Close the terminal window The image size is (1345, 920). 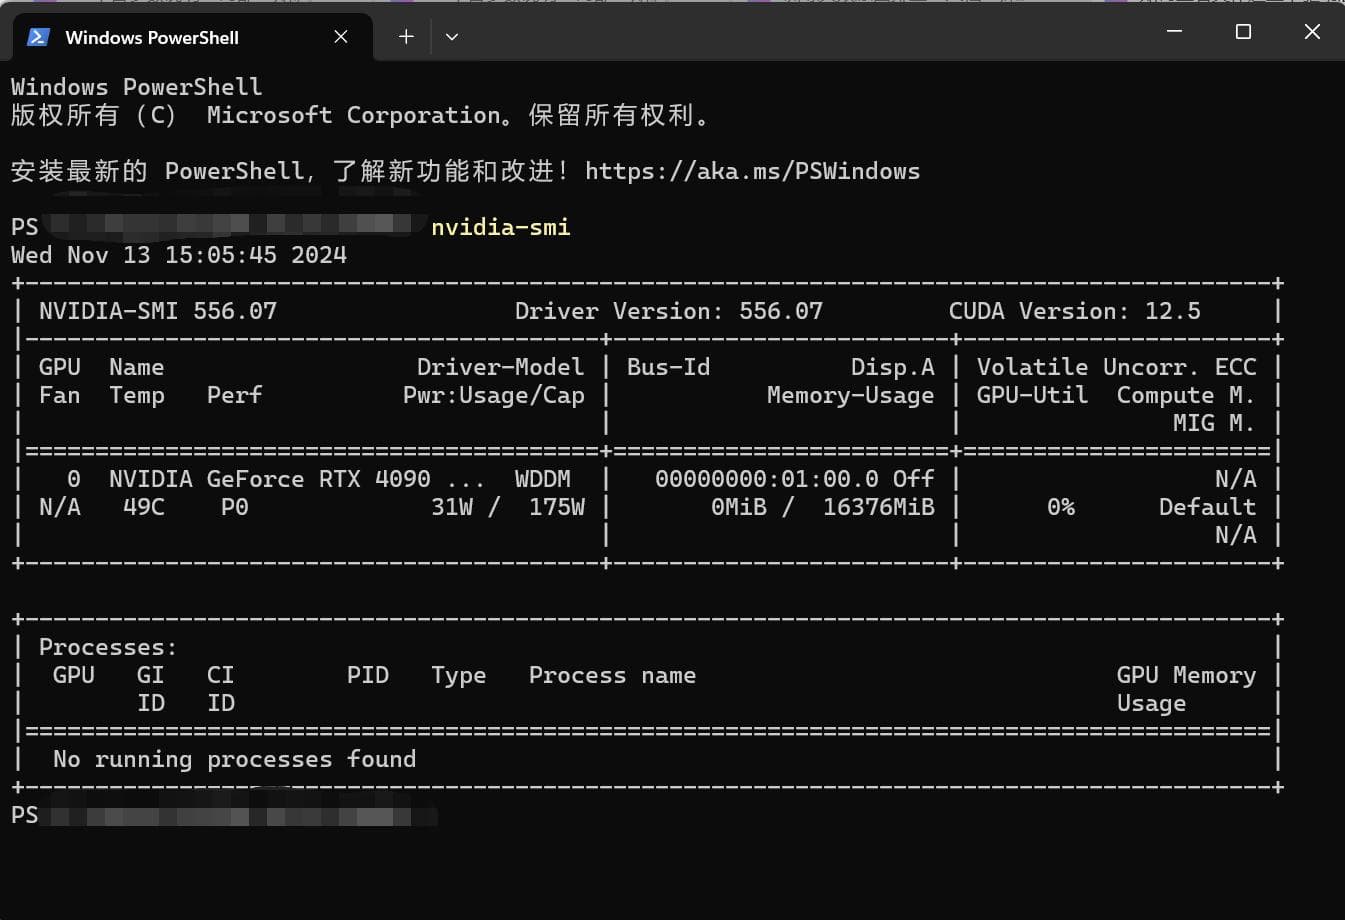pyautogui.click(x=1312, y=32)
